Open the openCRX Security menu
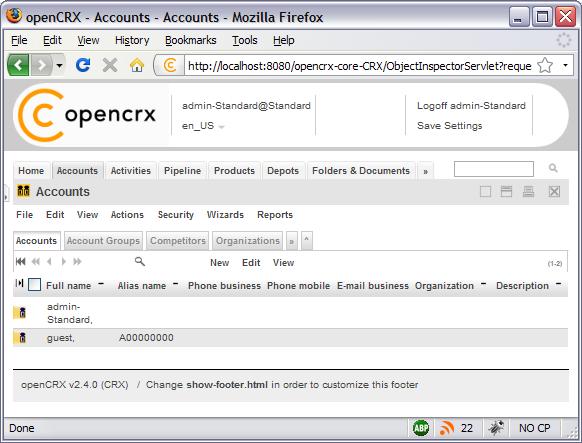Viewport: 582px width, 443px height. pos(176,215)
